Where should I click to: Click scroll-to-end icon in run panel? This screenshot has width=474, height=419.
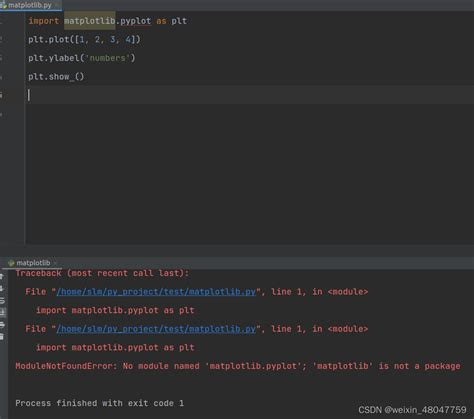pyautogui.click(x=2, y=312)
